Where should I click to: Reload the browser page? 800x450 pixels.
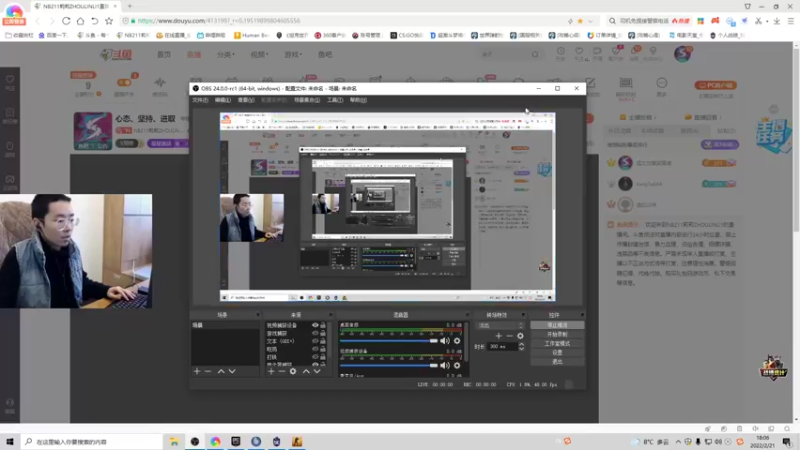pos(66,21)
